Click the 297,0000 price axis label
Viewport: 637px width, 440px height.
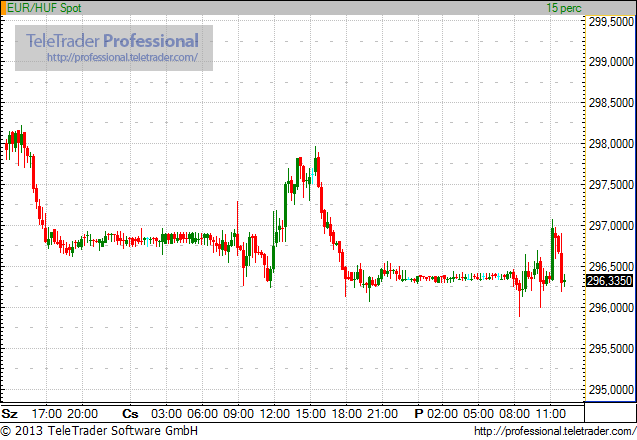[x=611, y=226]
